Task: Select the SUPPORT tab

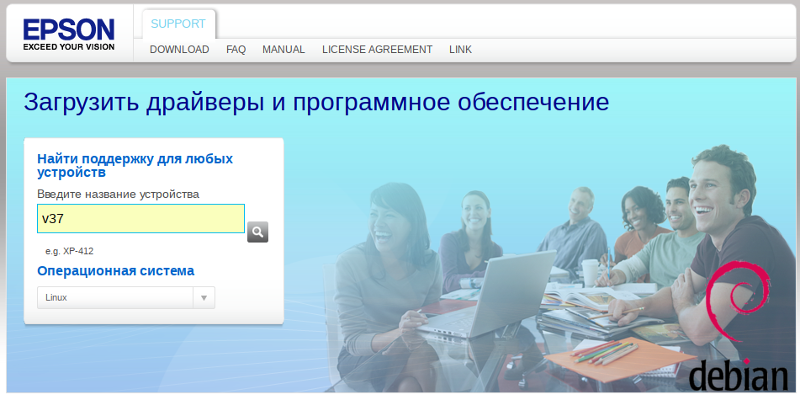Action: point(178,24)
